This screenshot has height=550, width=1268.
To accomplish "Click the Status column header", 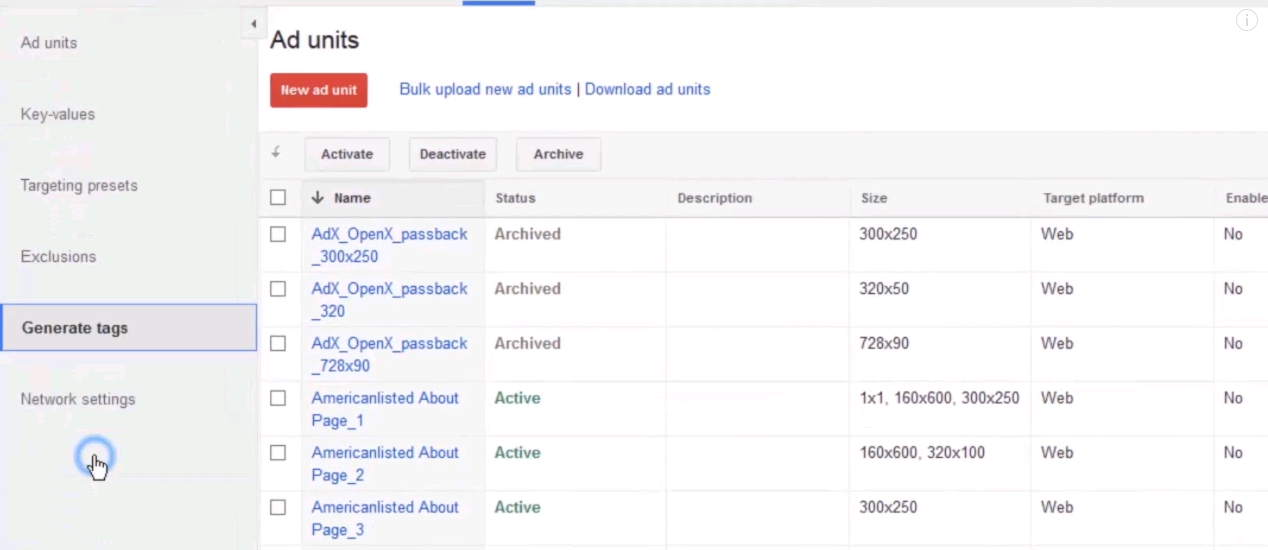I will click(x=515, y=198).
